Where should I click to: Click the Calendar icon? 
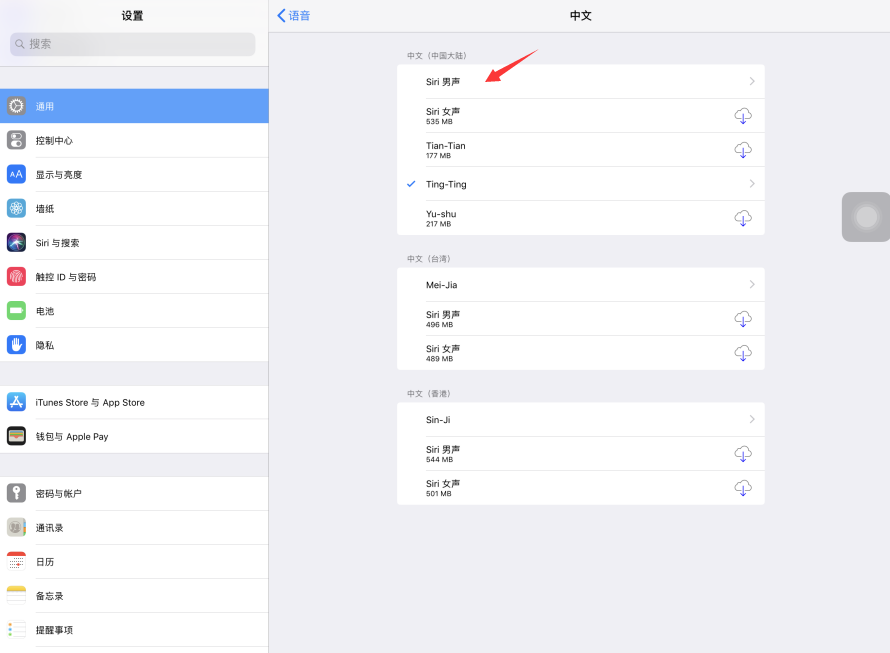[x=16, y=561]
